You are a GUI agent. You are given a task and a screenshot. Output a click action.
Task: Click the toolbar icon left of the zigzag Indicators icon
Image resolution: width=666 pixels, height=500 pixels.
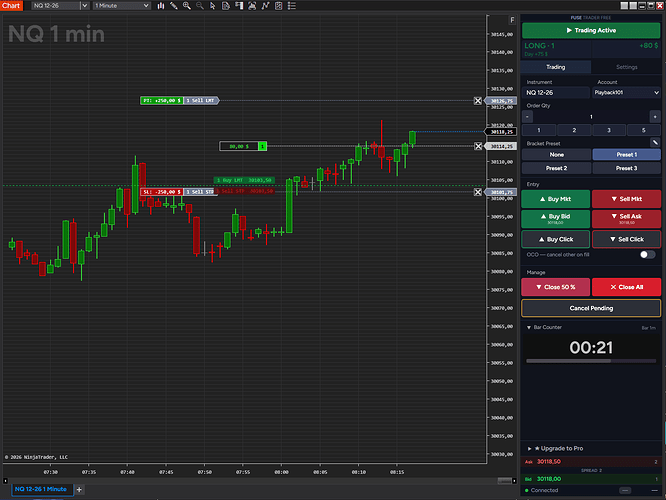[252, 6]
